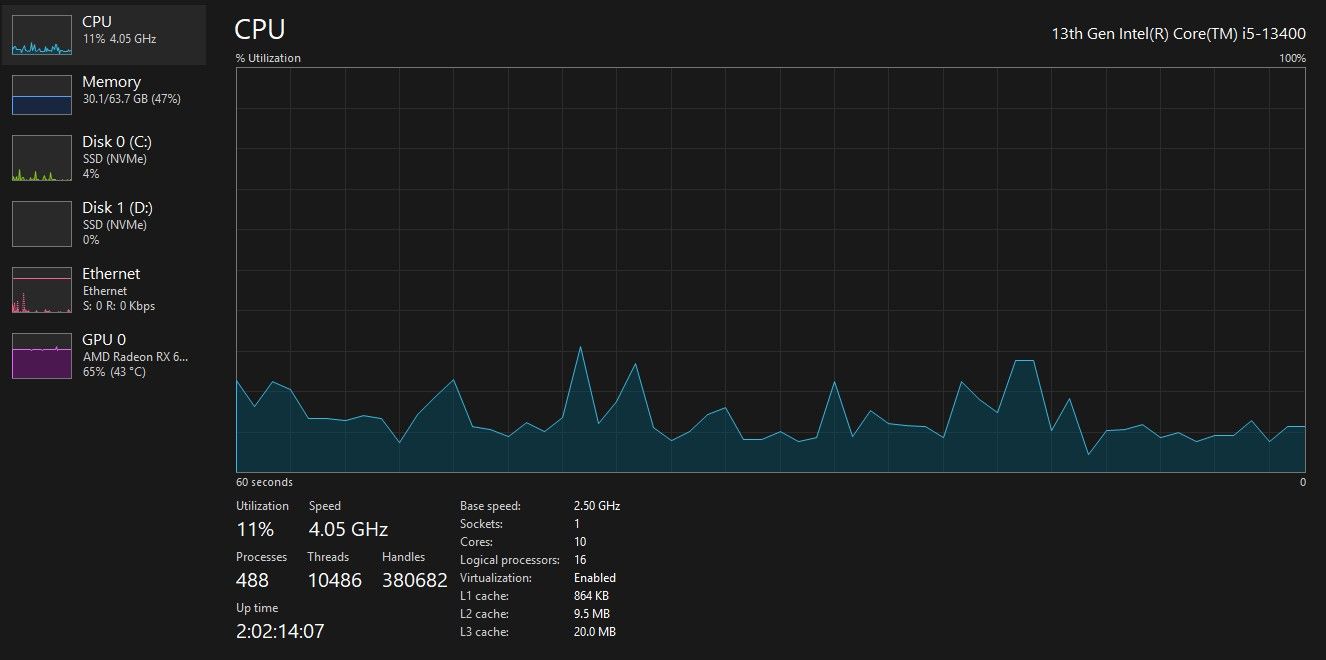Click the CPU heading title
The width and height of the screenshot is (1326, 660).
260,29
